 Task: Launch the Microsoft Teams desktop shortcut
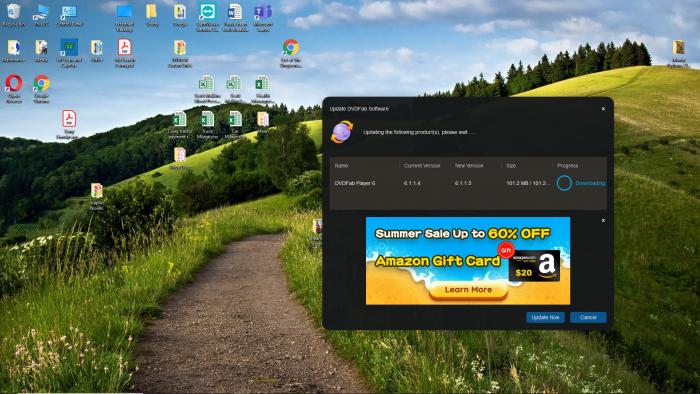tap(263, 17)
